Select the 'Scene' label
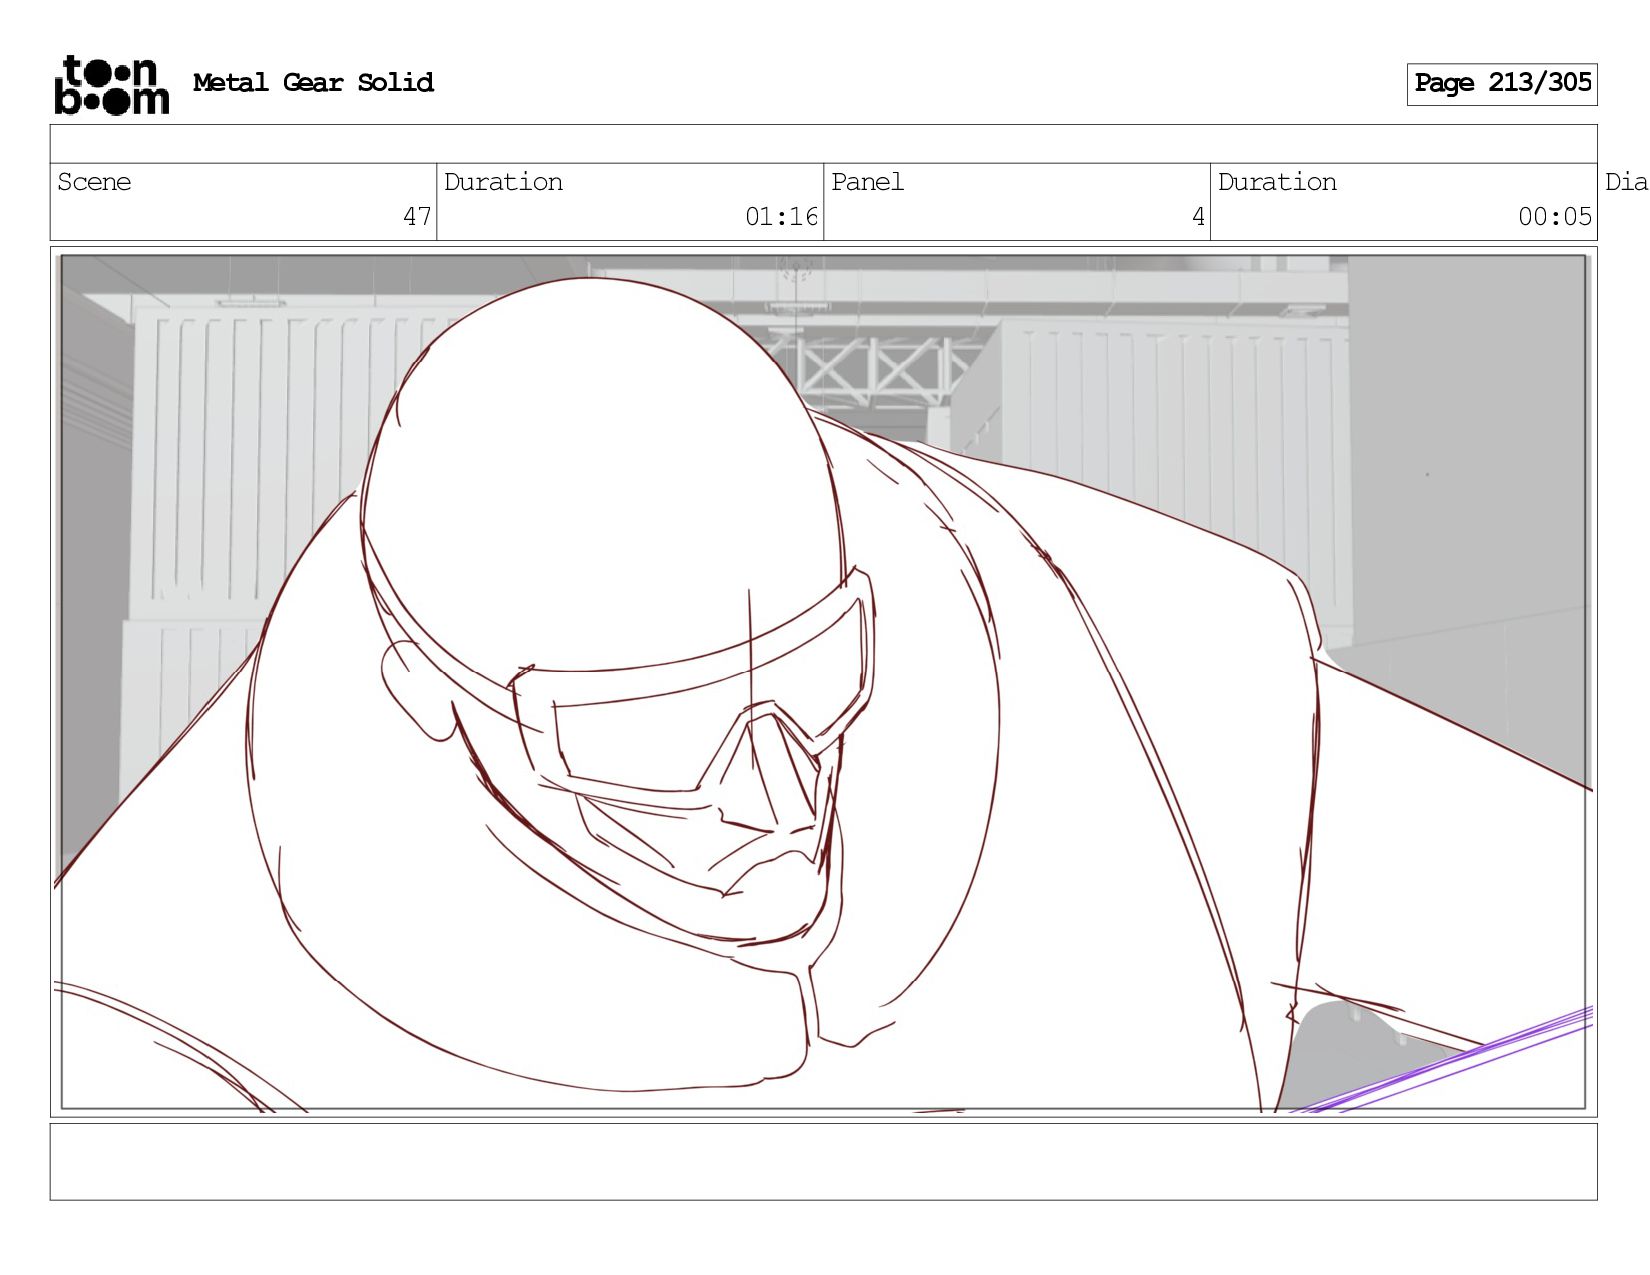 [94, 182]
